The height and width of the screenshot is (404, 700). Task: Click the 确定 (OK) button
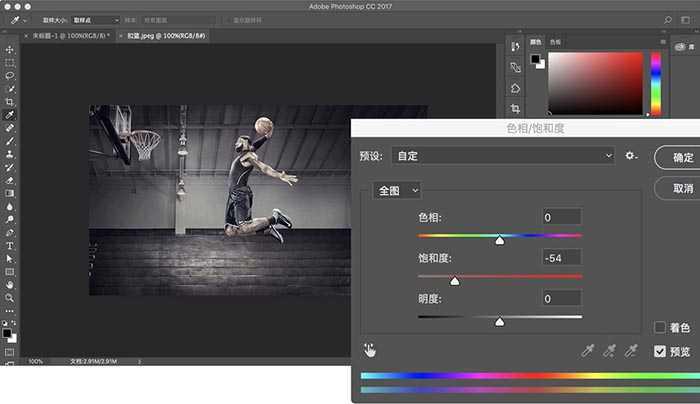pos(682,158)
